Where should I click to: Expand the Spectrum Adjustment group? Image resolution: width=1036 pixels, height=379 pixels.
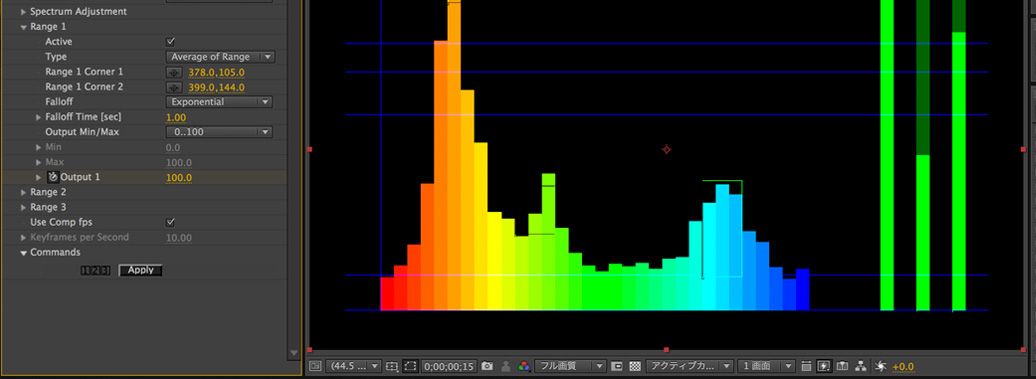24,12
